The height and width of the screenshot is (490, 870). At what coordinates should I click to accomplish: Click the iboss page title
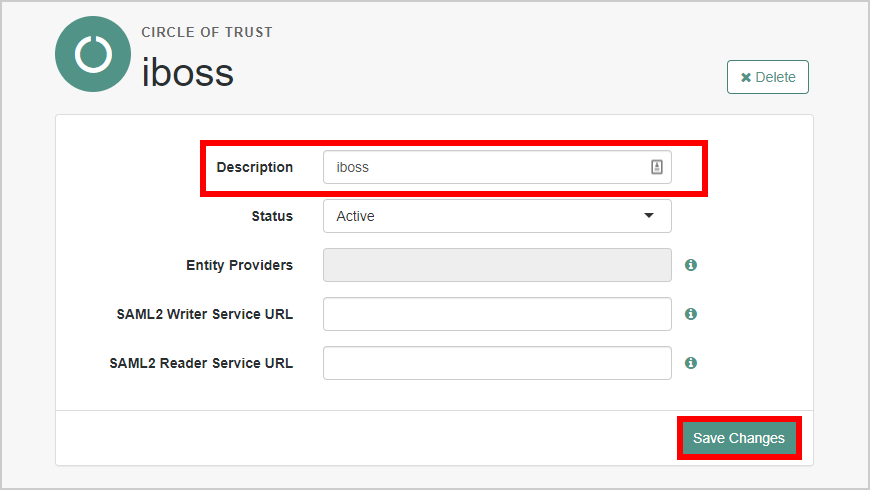coord(188,72)
